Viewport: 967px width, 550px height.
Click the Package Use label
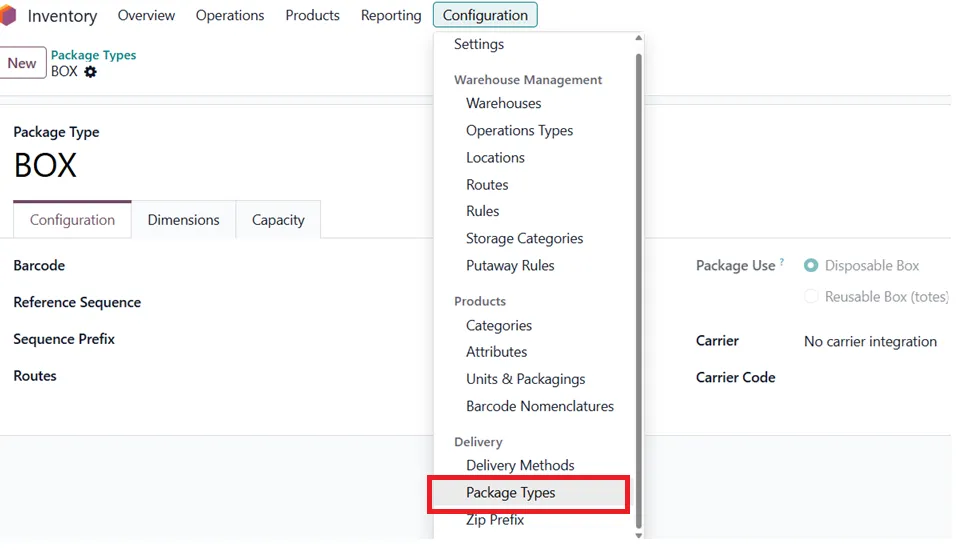coord(736,266)
